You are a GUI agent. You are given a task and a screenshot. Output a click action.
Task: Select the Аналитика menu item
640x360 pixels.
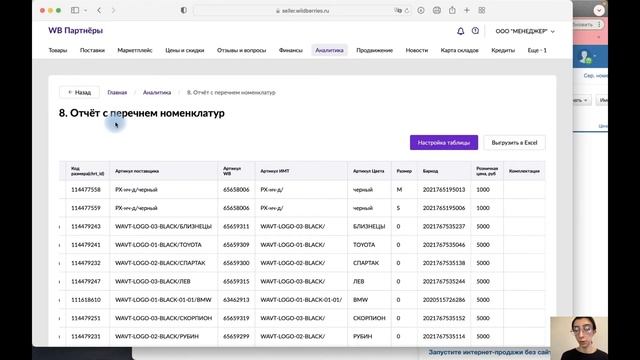point(329,50)
